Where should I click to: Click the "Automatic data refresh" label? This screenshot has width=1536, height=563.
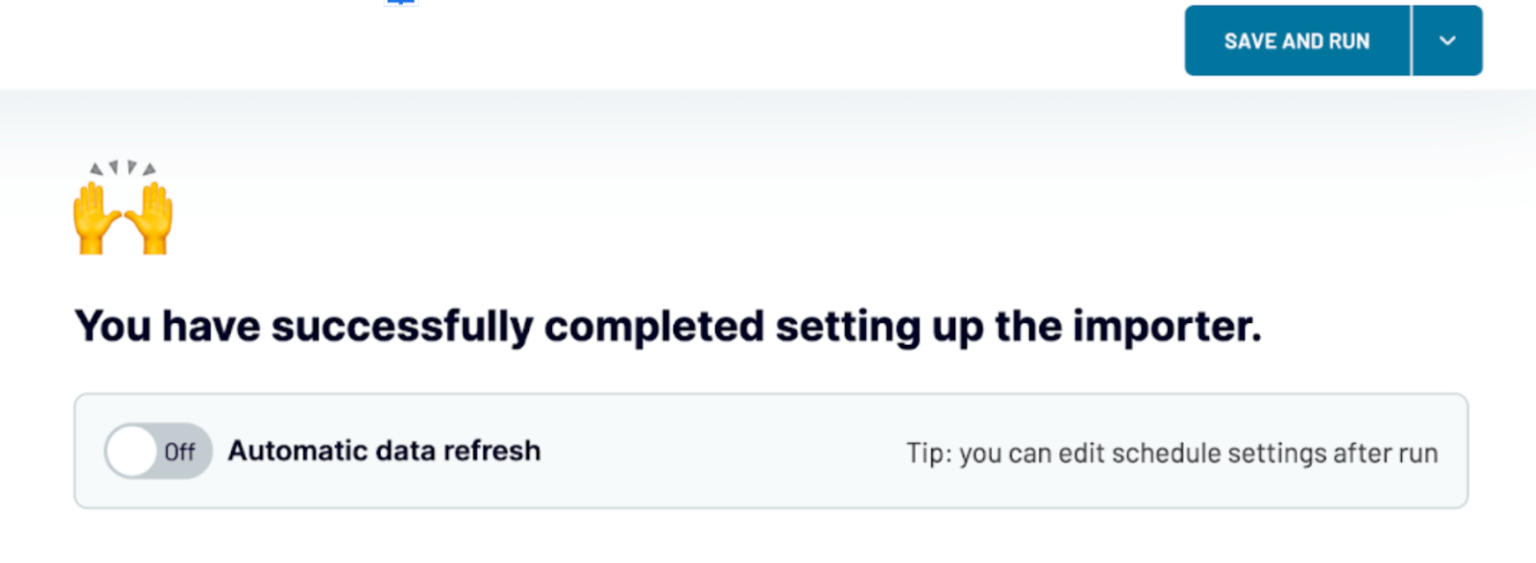click(384, 451)
